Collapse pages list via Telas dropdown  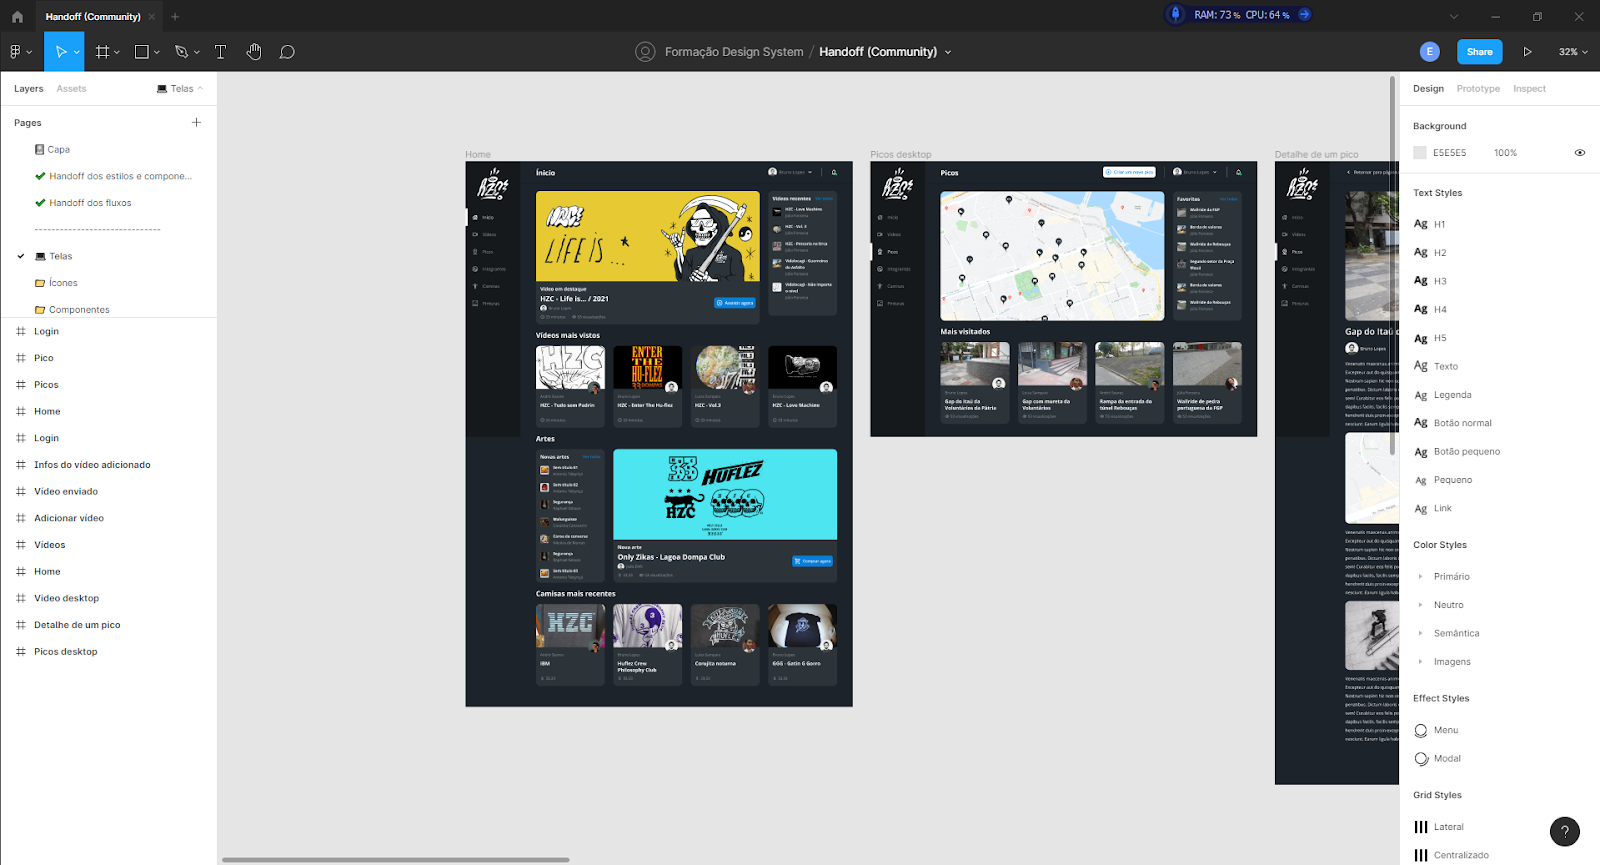[181, 88]
